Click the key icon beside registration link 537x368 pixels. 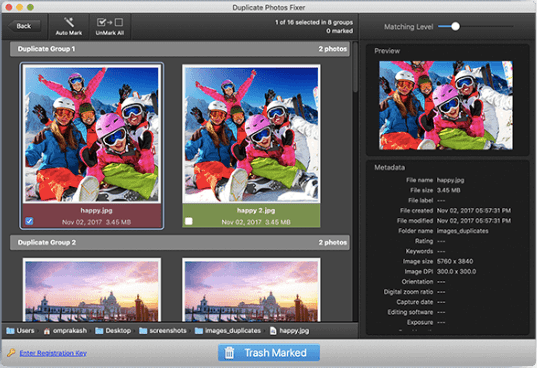click(x=11, y=353)
